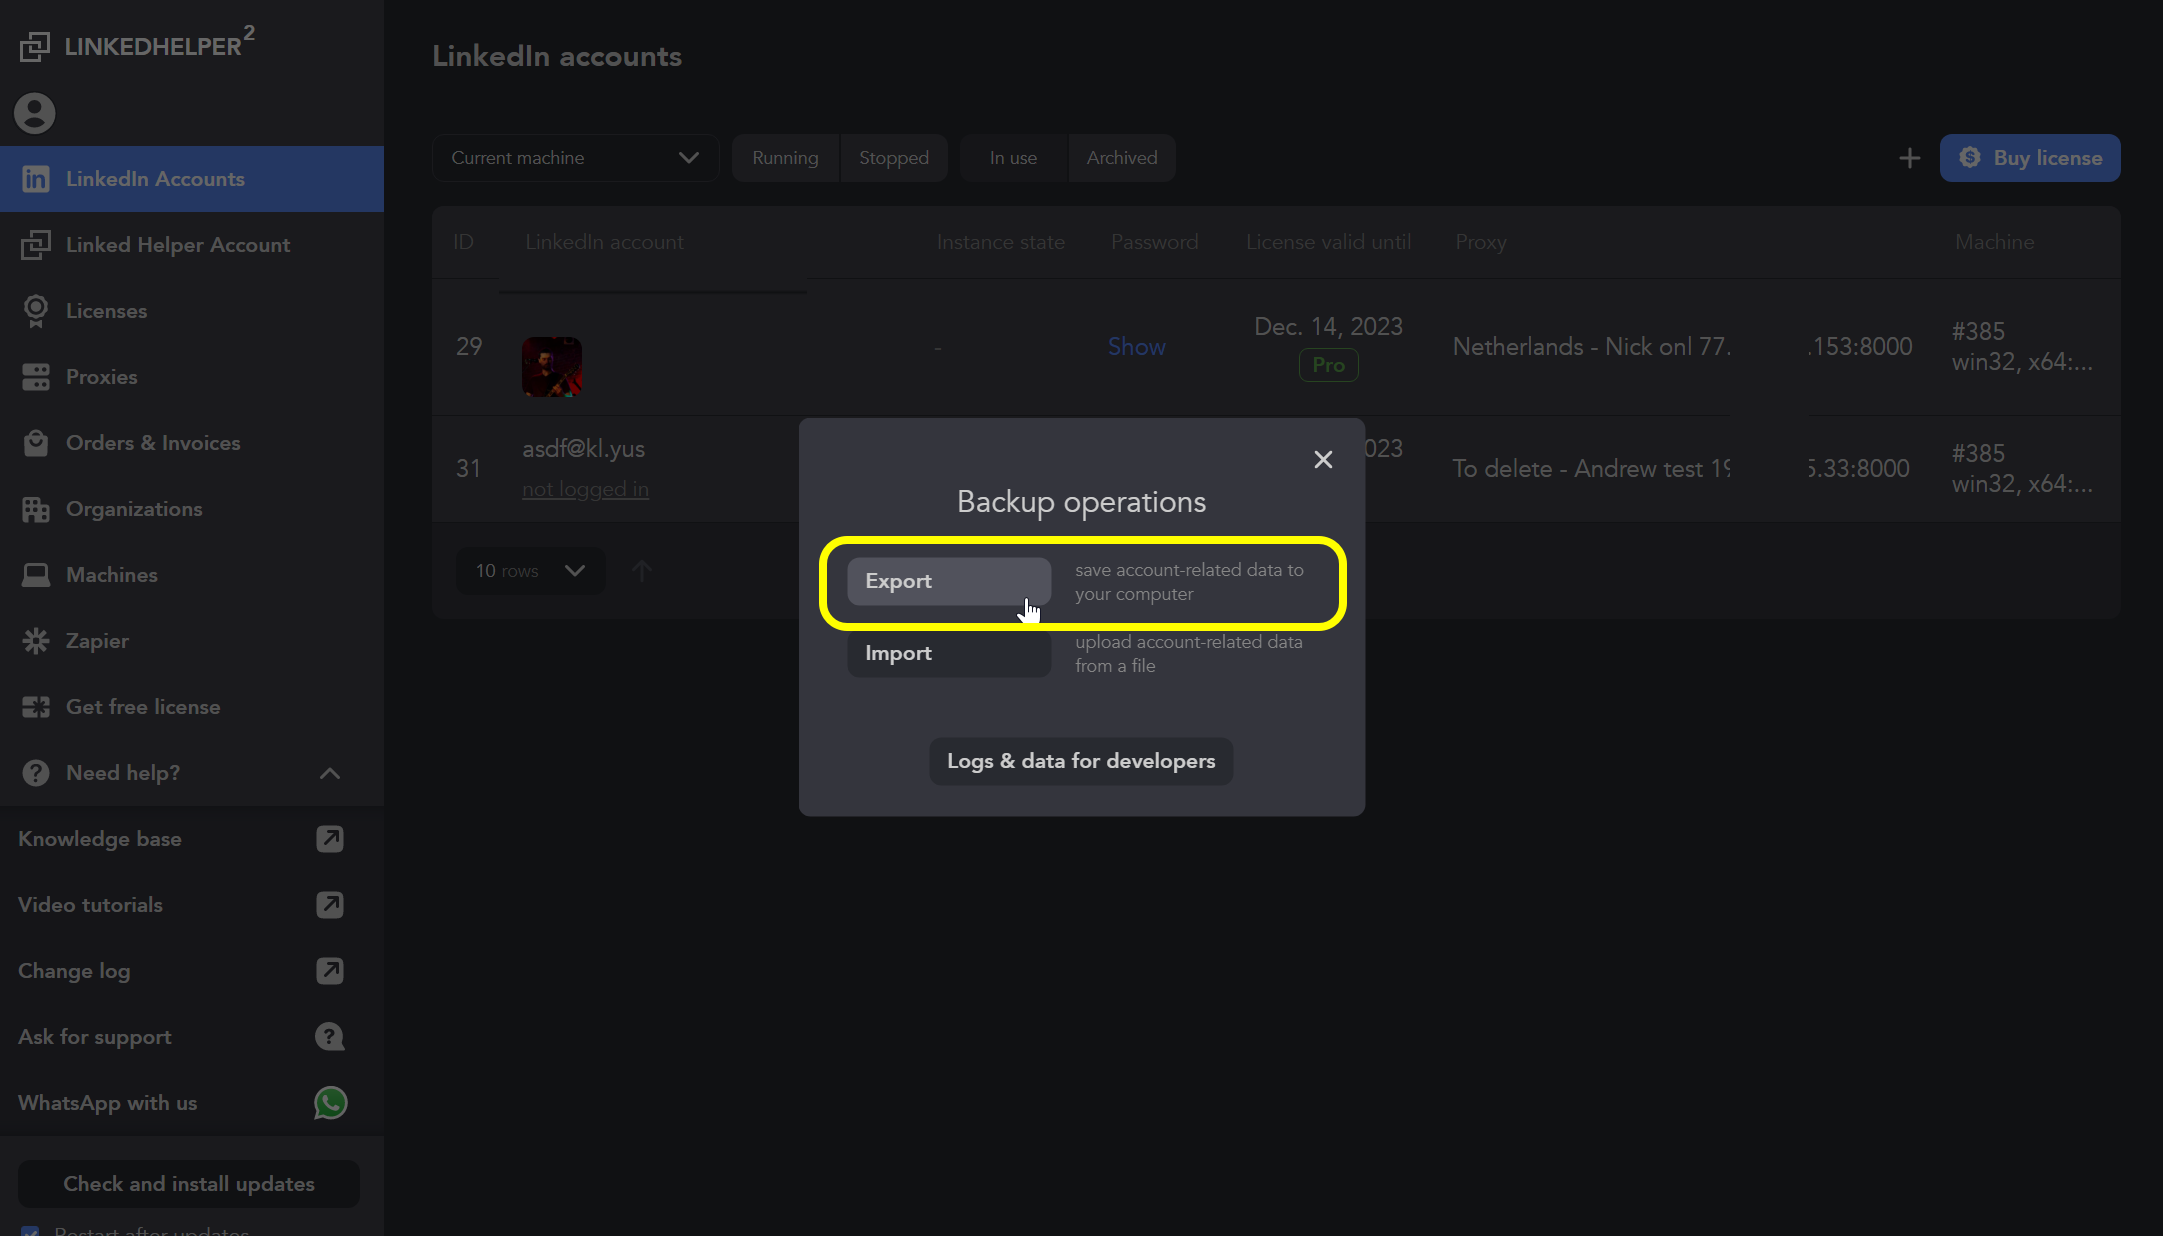Viewport: 2163px width, 1236px height.
Task: Collapse the Need help? section
Action: 330,773
